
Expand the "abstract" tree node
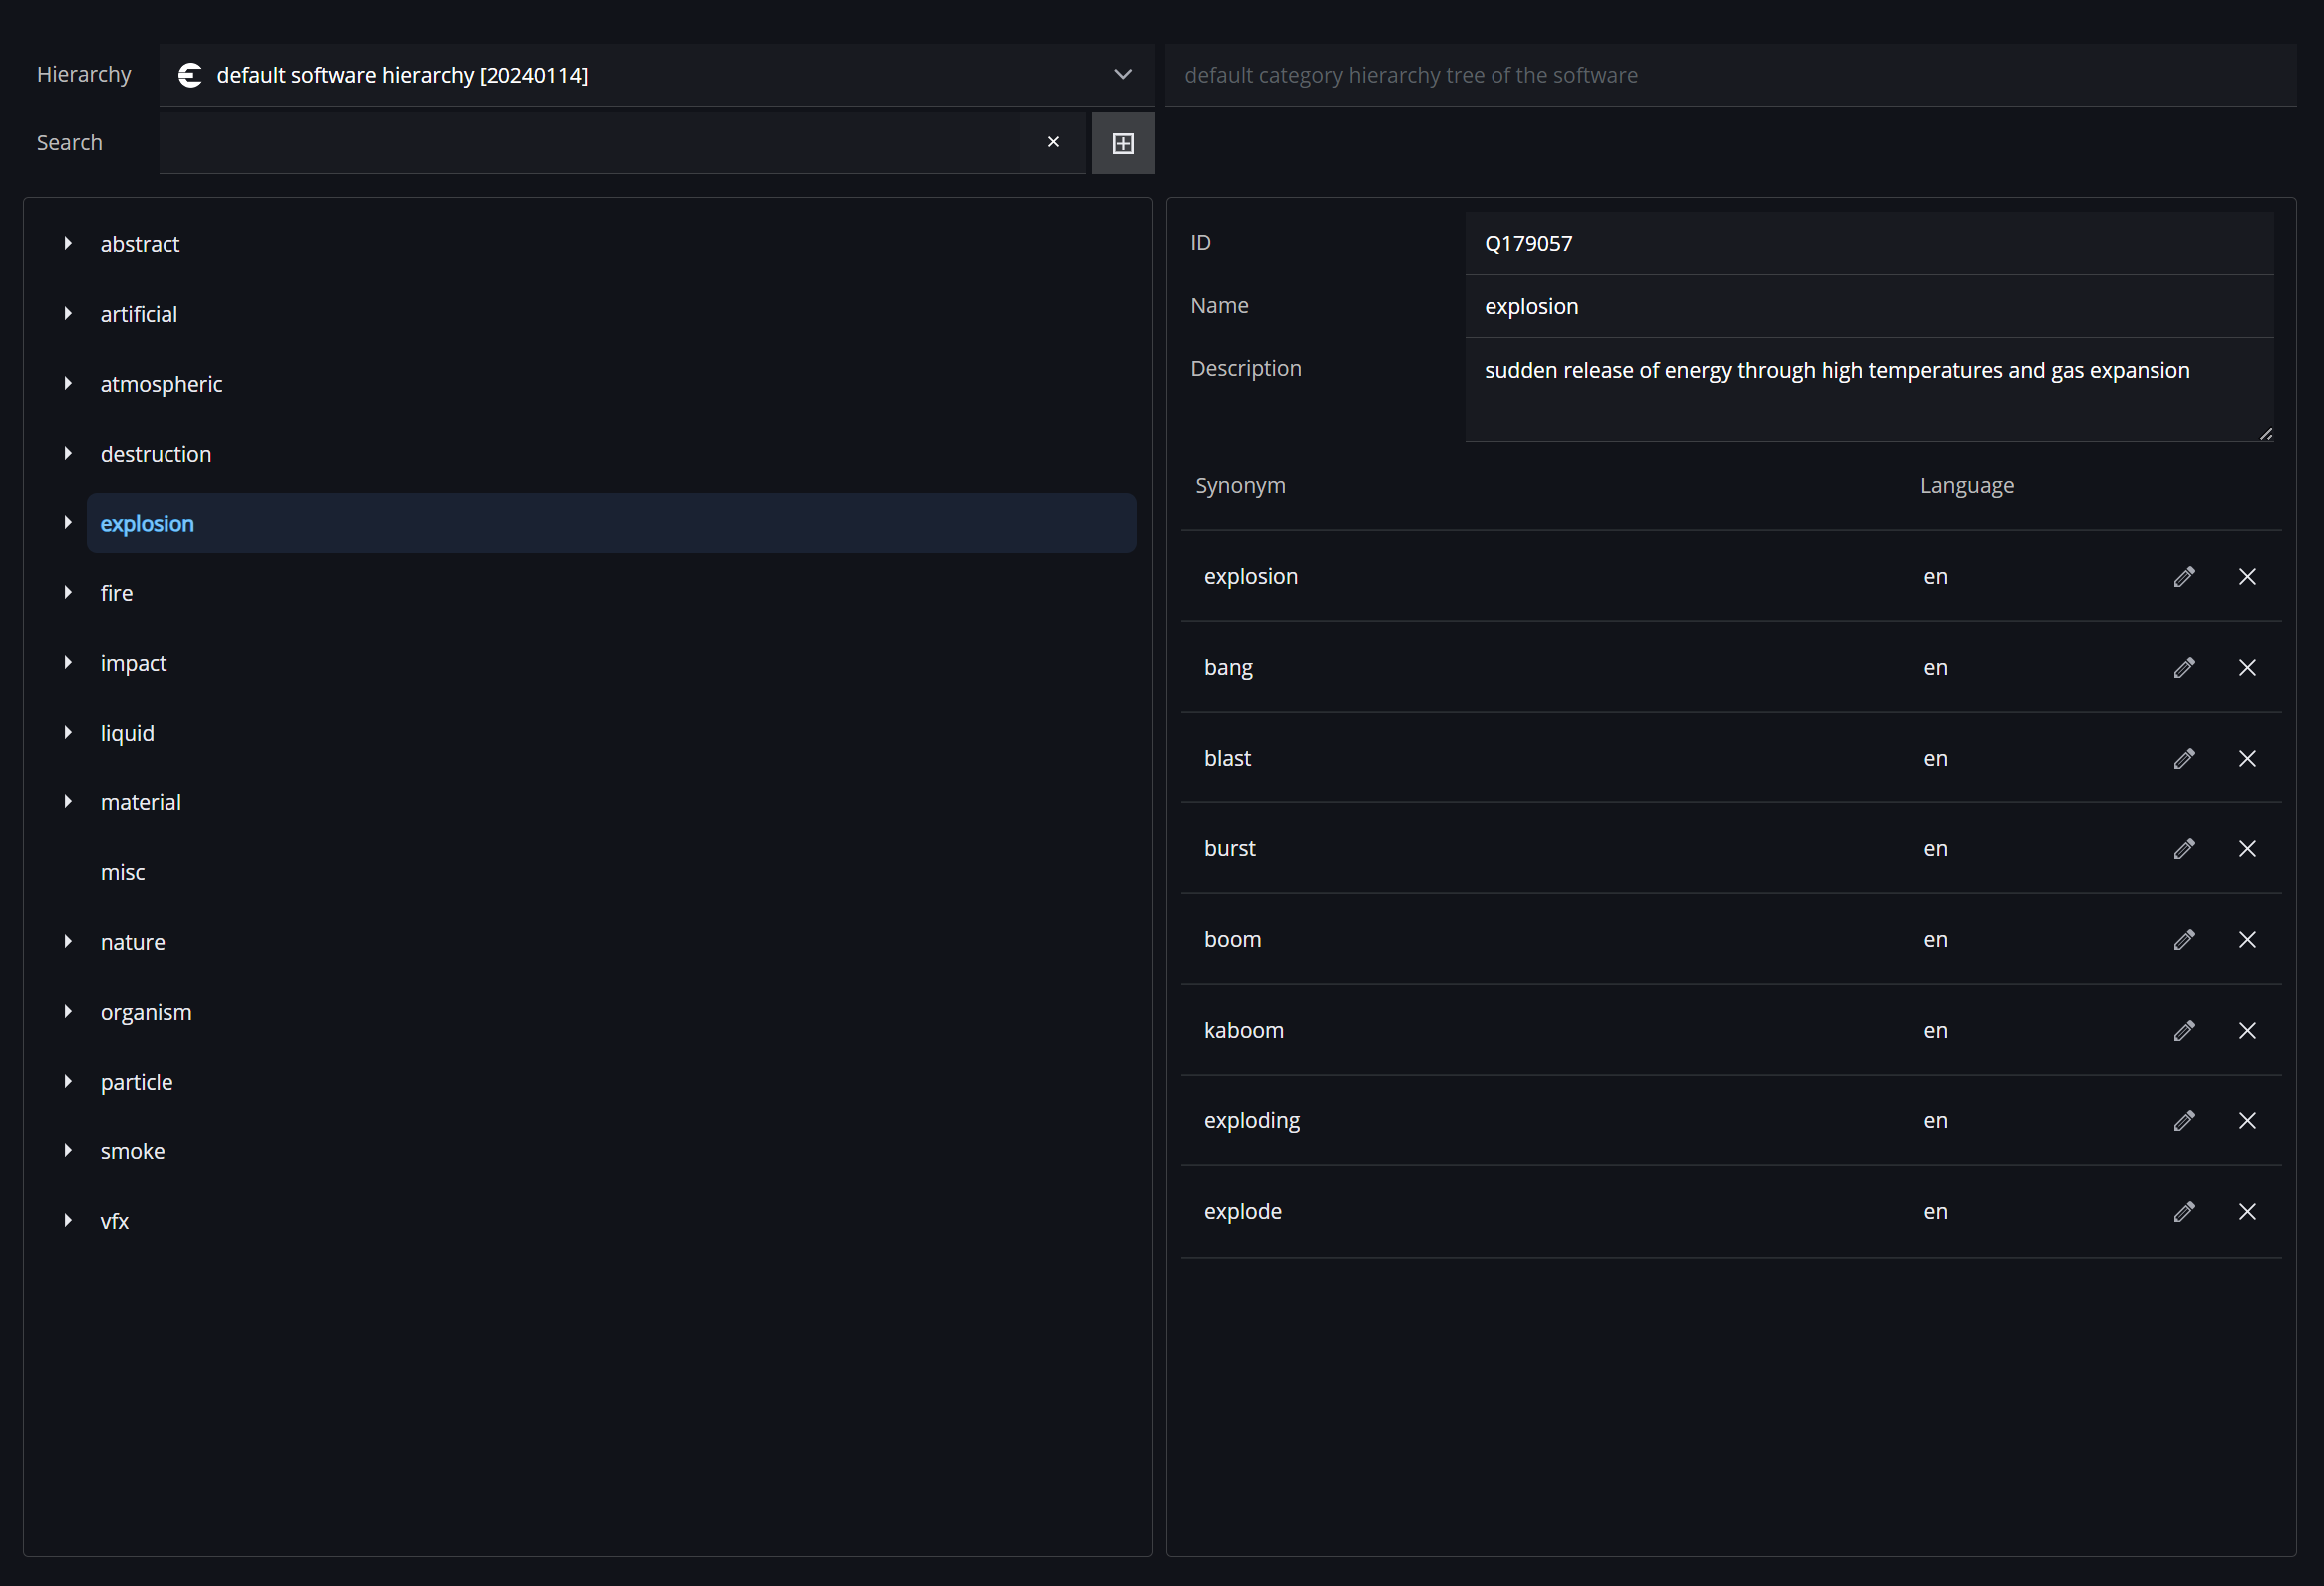[67, 243]
